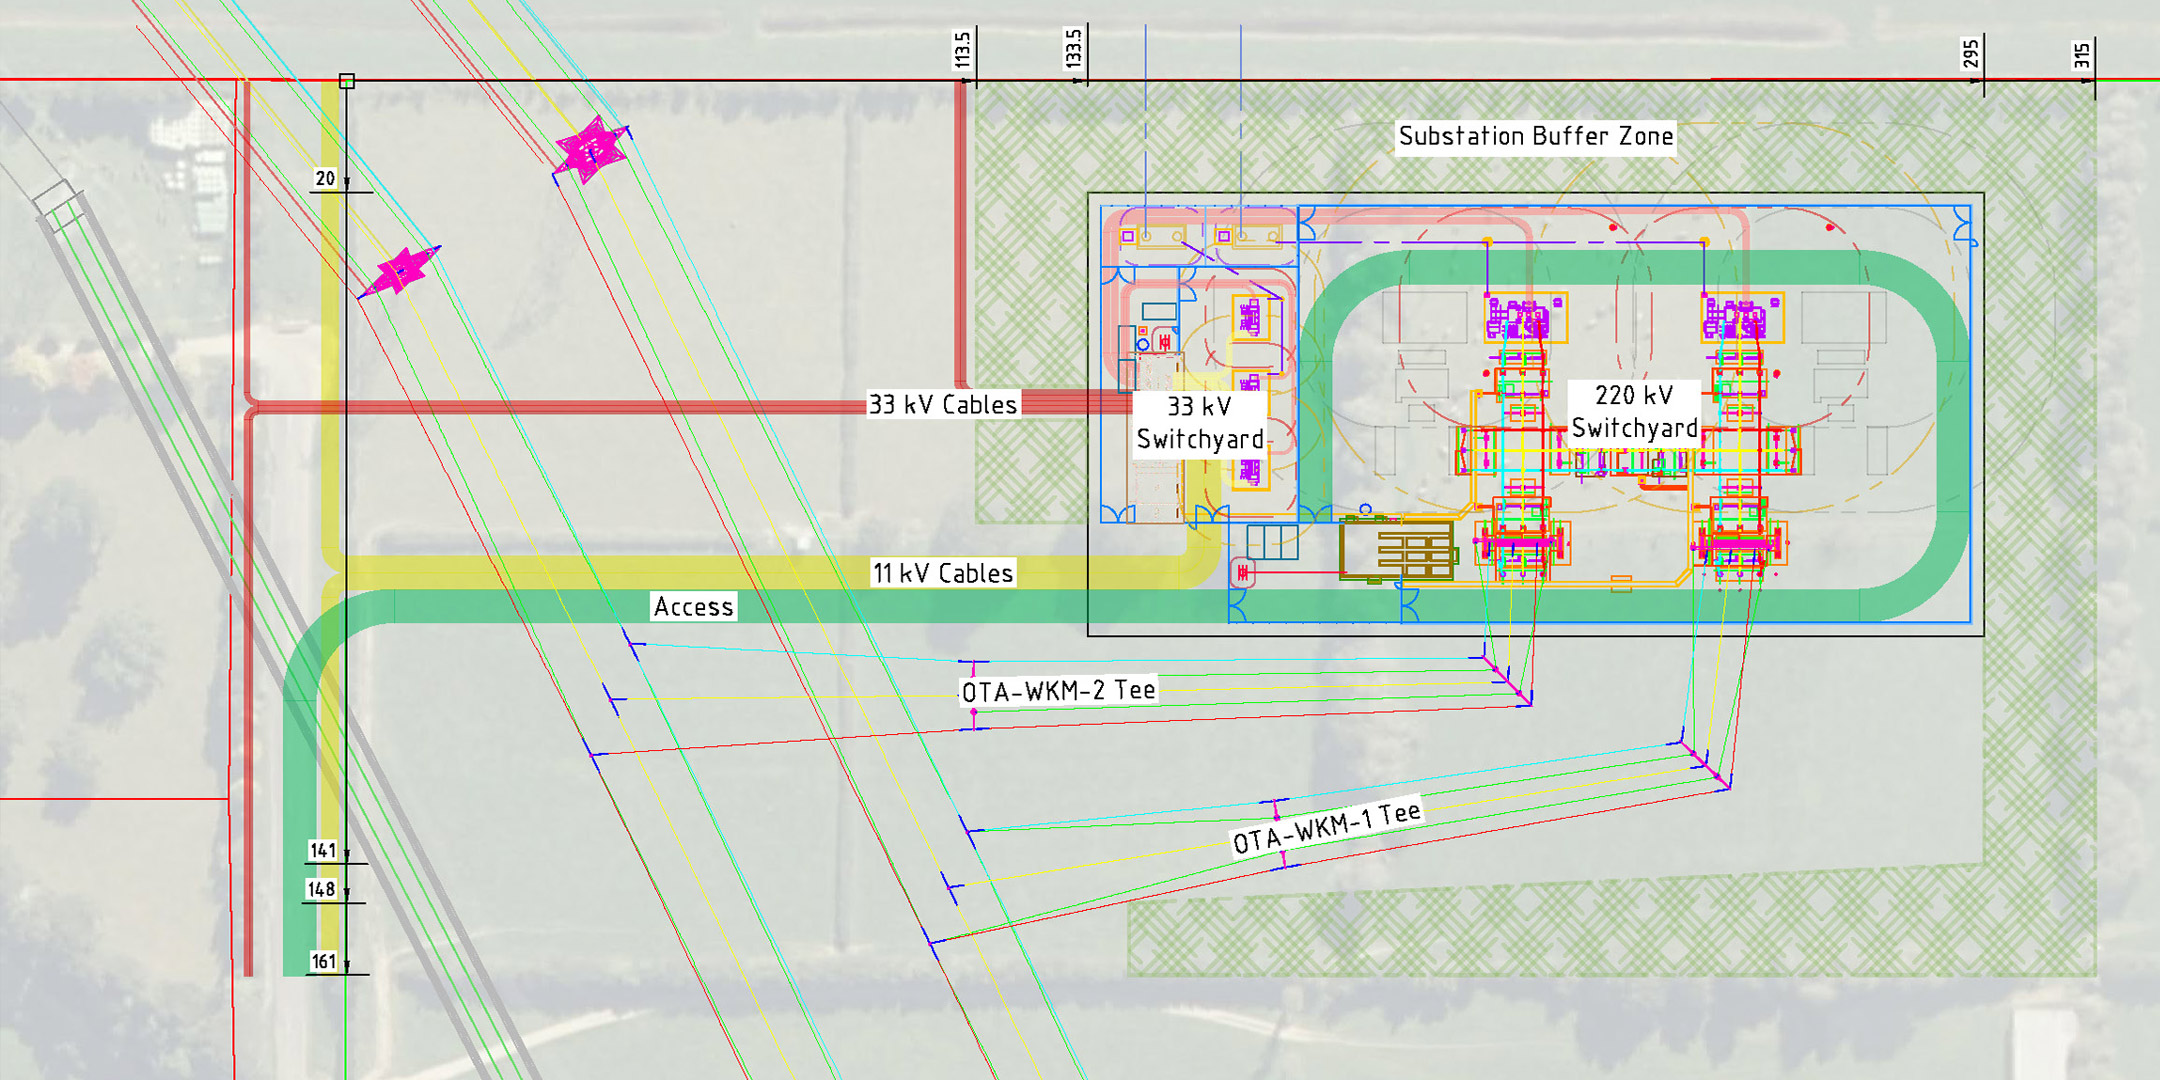Image resolution: width=2160 pixels, height=1080 pixels.
Task: Click the 33 kV Switchyard label
Action: pos(1199,423)
